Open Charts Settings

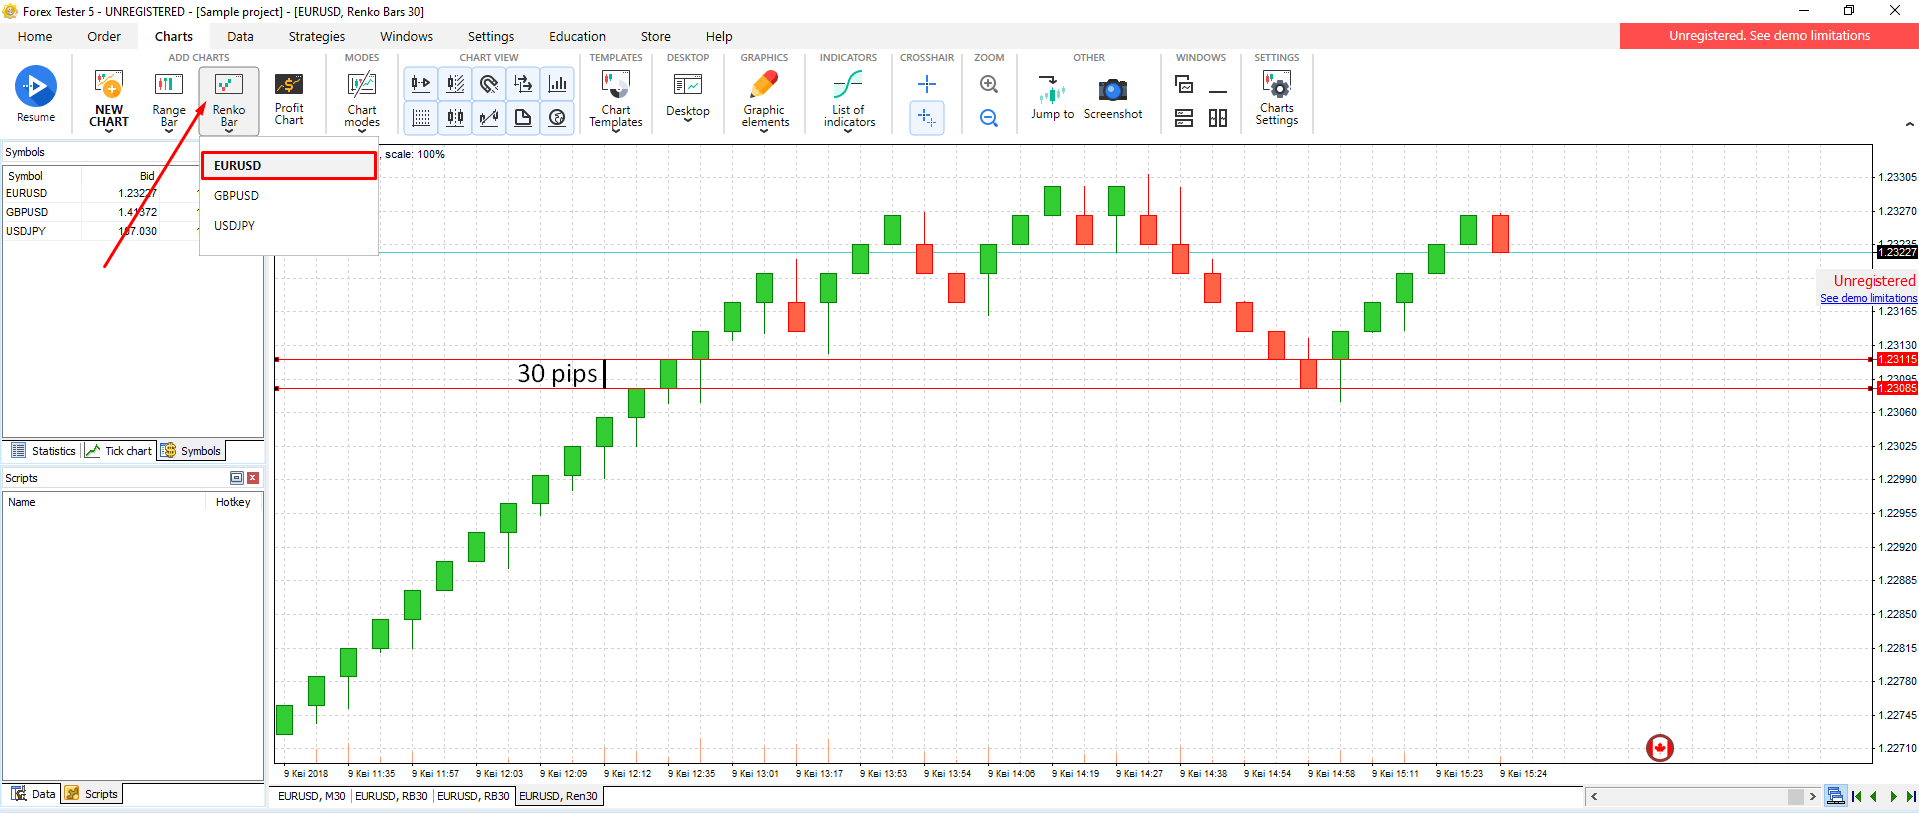click(1276, 98)
